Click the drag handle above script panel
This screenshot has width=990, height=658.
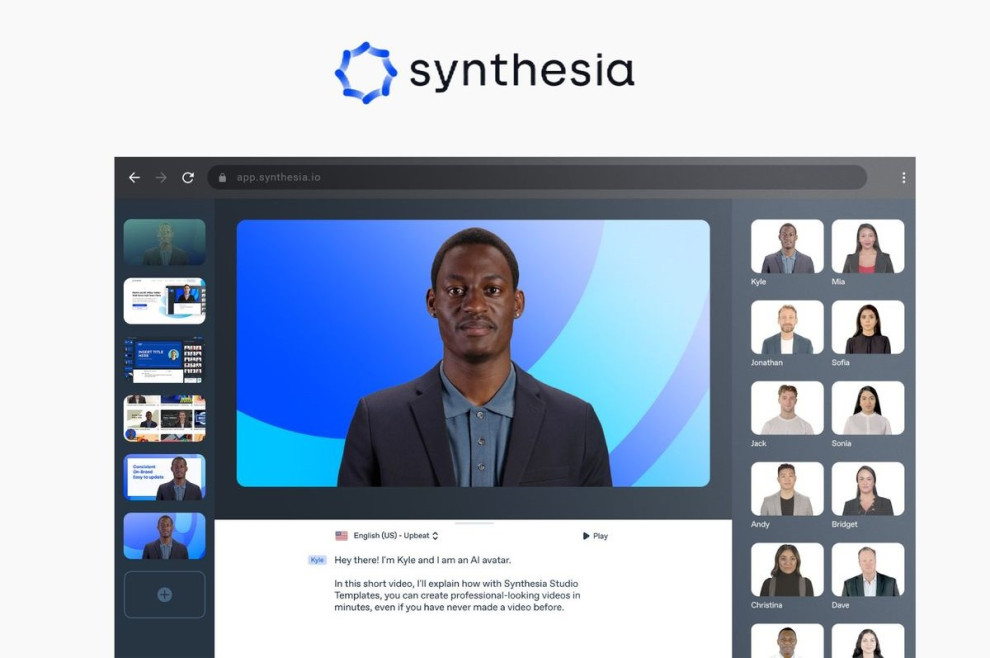point(474,523)
